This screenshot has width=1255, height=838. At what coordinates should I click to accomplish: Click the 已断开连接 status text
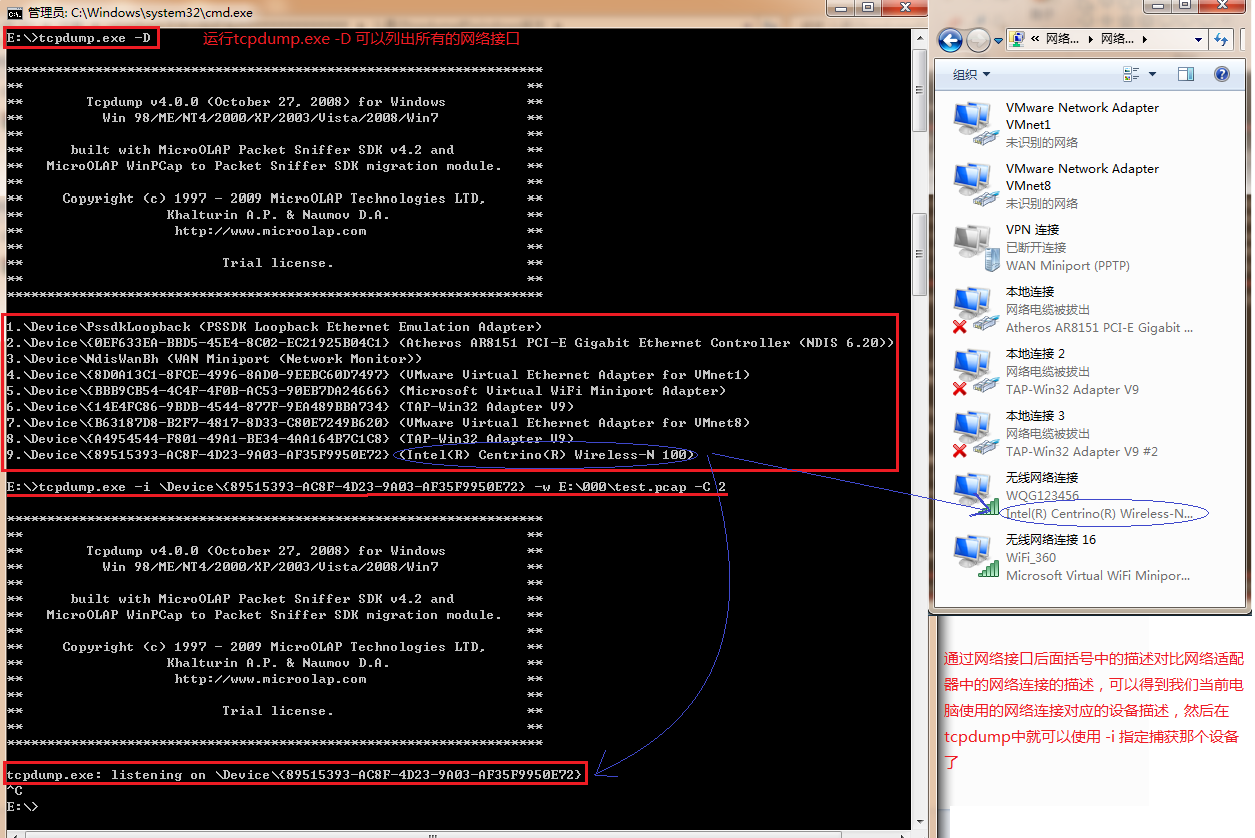pyautogui.click(x=1036, y=248)
